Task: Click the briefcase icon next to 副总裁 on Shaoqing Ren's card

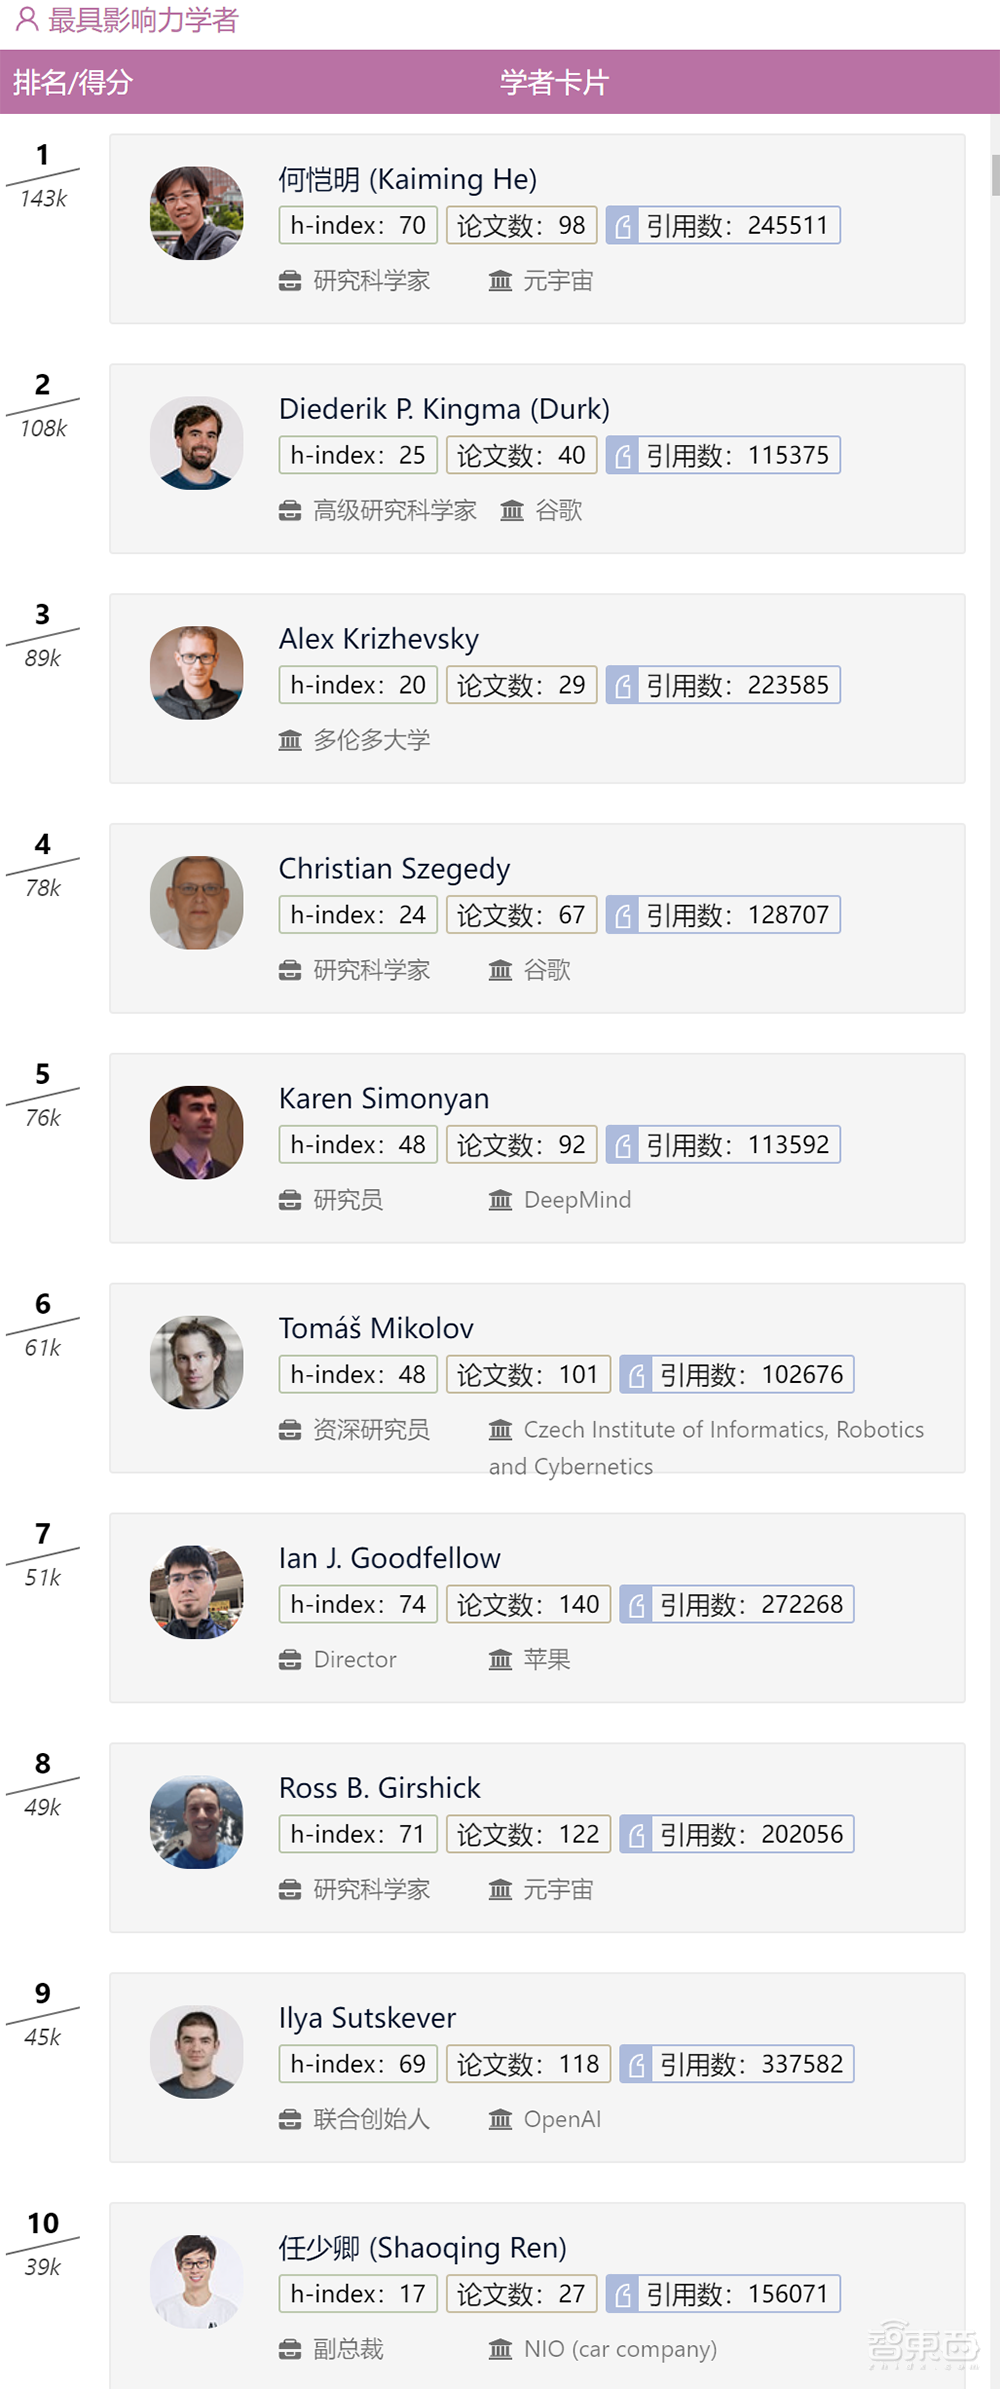Action: point(288,2349)
